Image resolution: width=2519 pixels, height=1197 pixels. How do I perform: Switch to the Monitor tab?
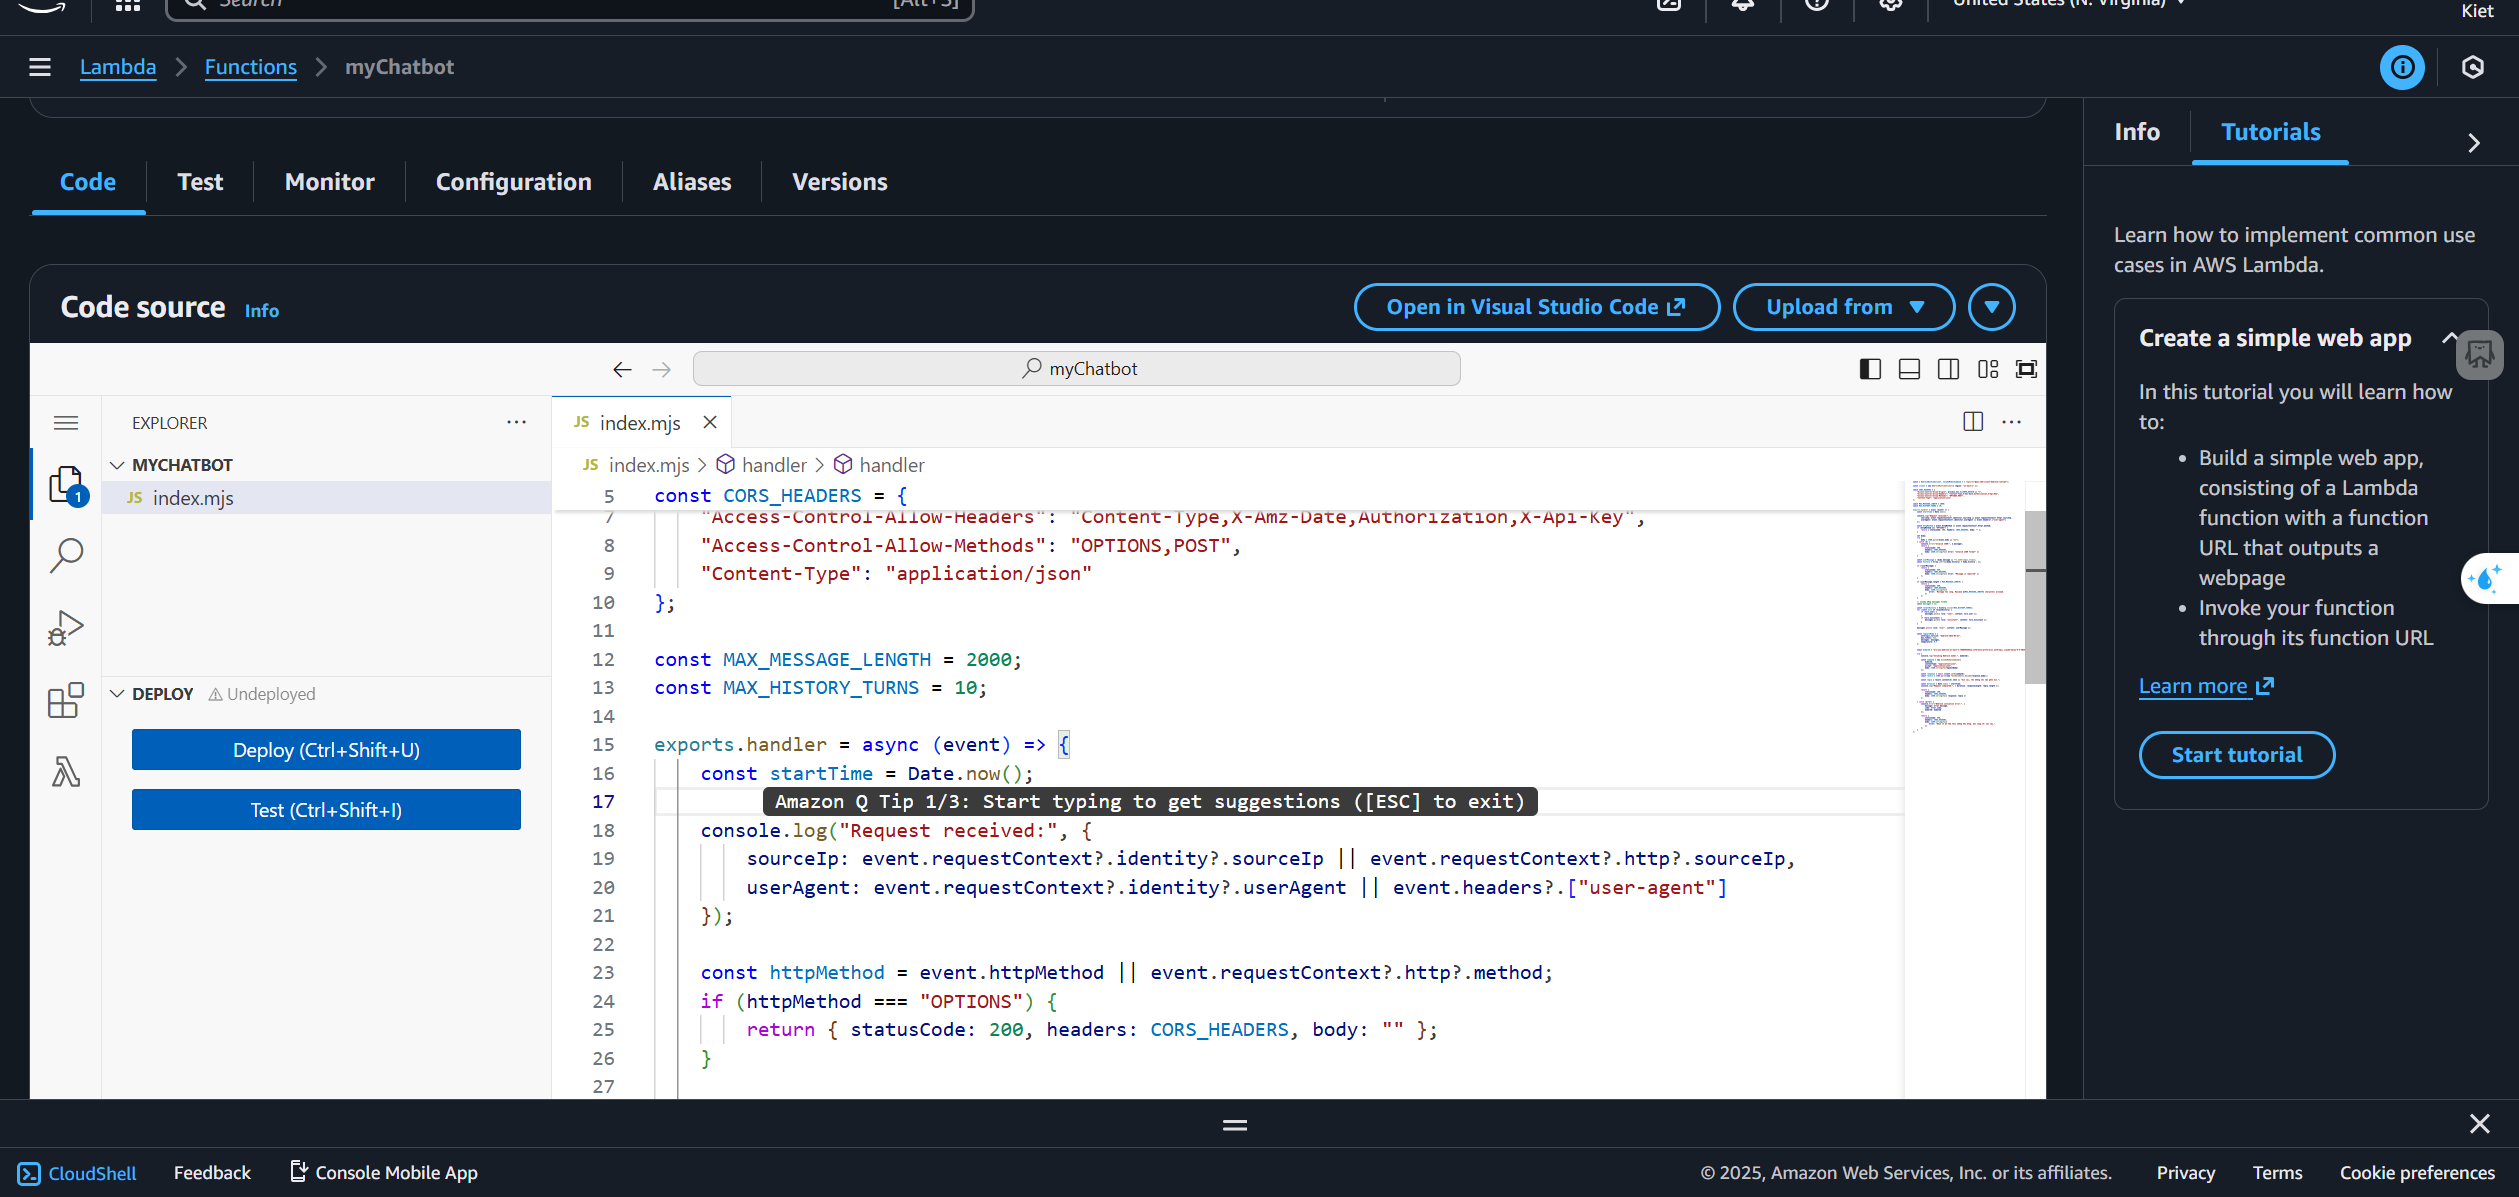tap(329, 182)
